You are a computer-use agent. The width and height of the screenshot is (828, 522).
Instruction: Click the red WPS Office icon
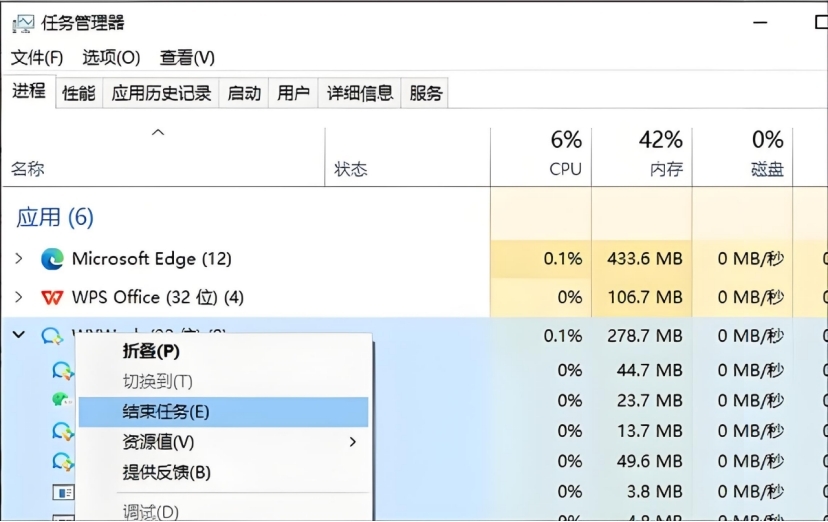52,298
